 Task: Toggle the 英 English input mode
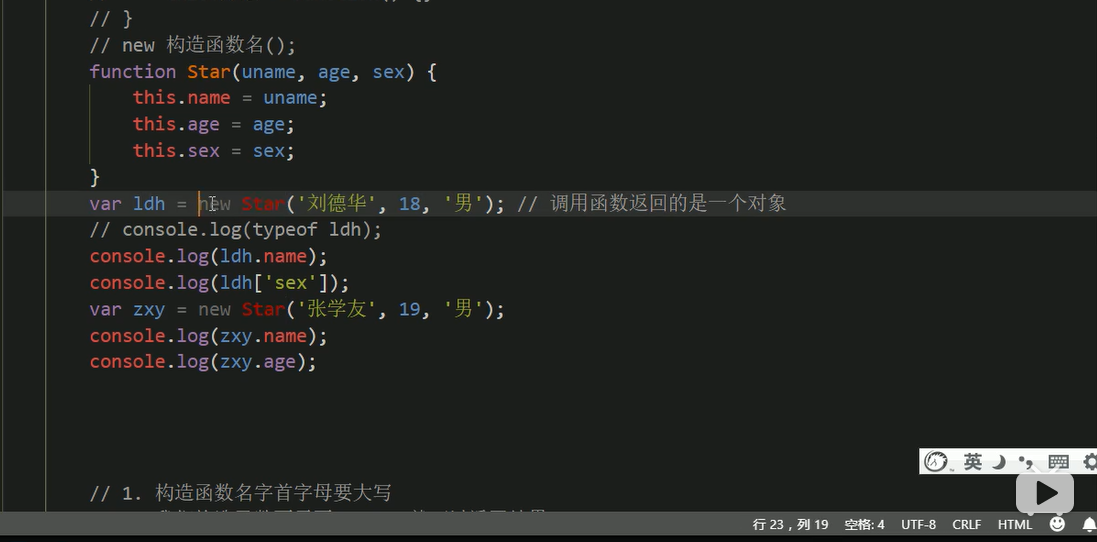tap(972, 462)
